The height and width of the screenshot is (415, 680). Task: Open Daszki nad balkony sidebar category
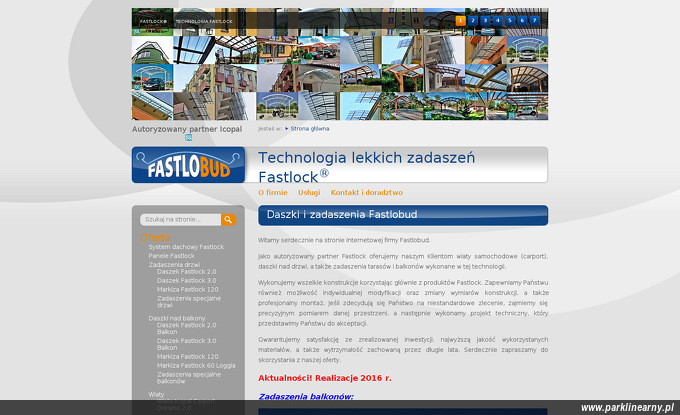[177, 318]
